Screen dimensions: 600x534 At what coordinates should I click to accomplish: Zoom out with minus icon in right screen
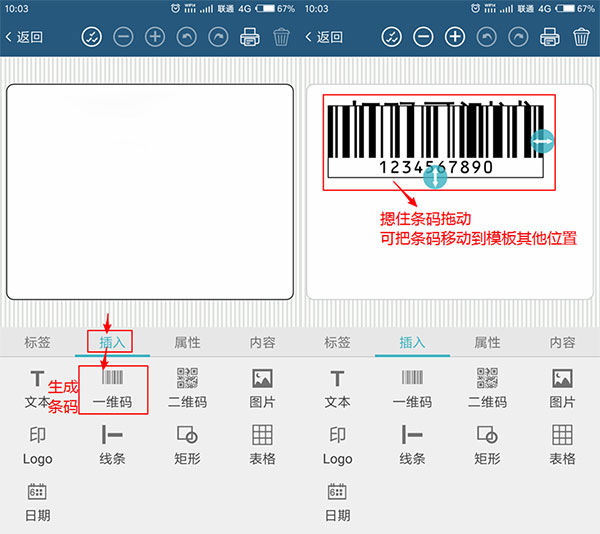[x=423, y=37]
